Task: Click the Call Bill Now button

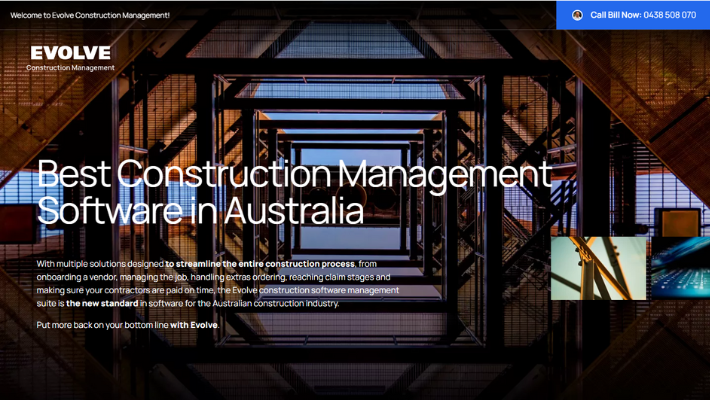Action: point(633,15)
